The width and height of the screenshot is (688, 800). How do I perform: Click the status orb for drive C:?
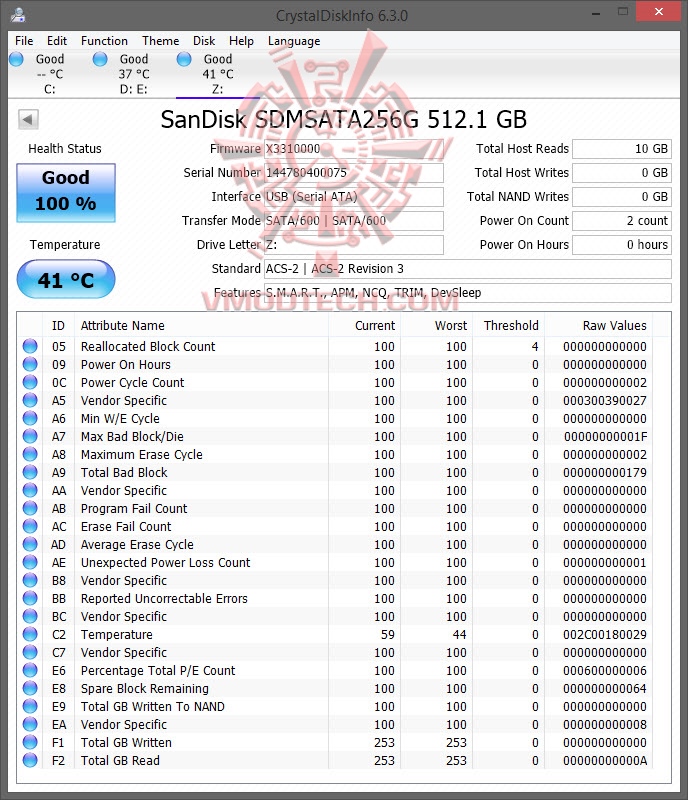pos(16,59)
